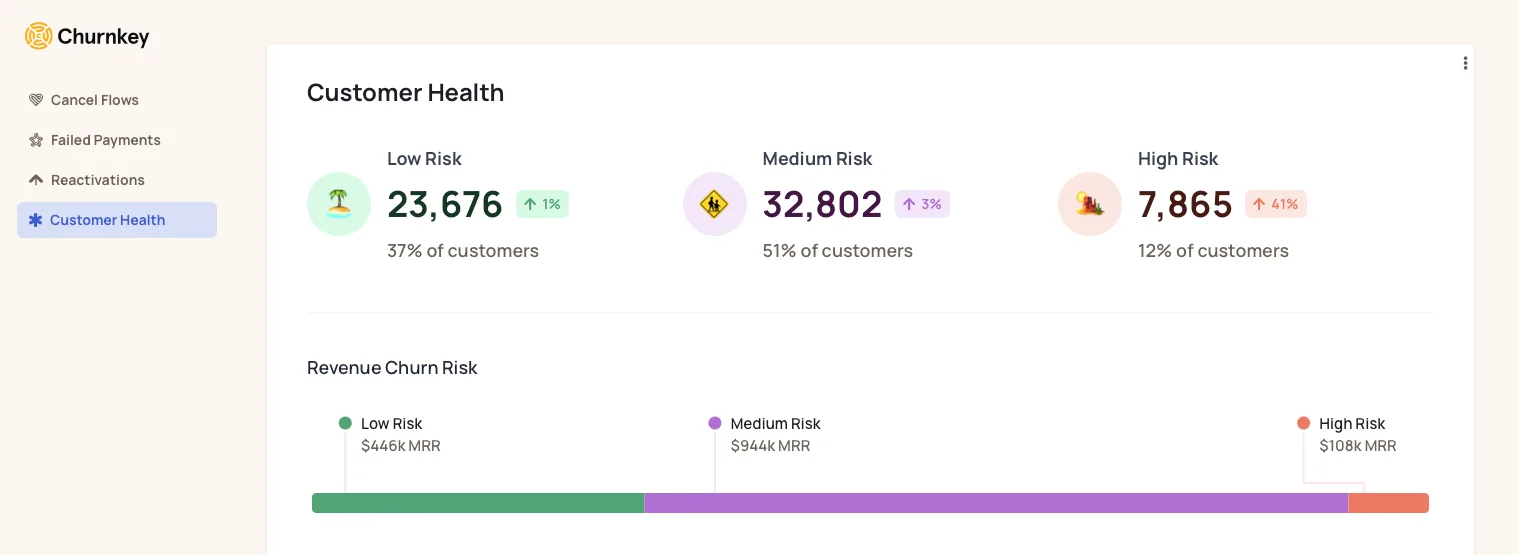
Task: Click the orange High Risk bar segment
Action: tap(1389, 503)
